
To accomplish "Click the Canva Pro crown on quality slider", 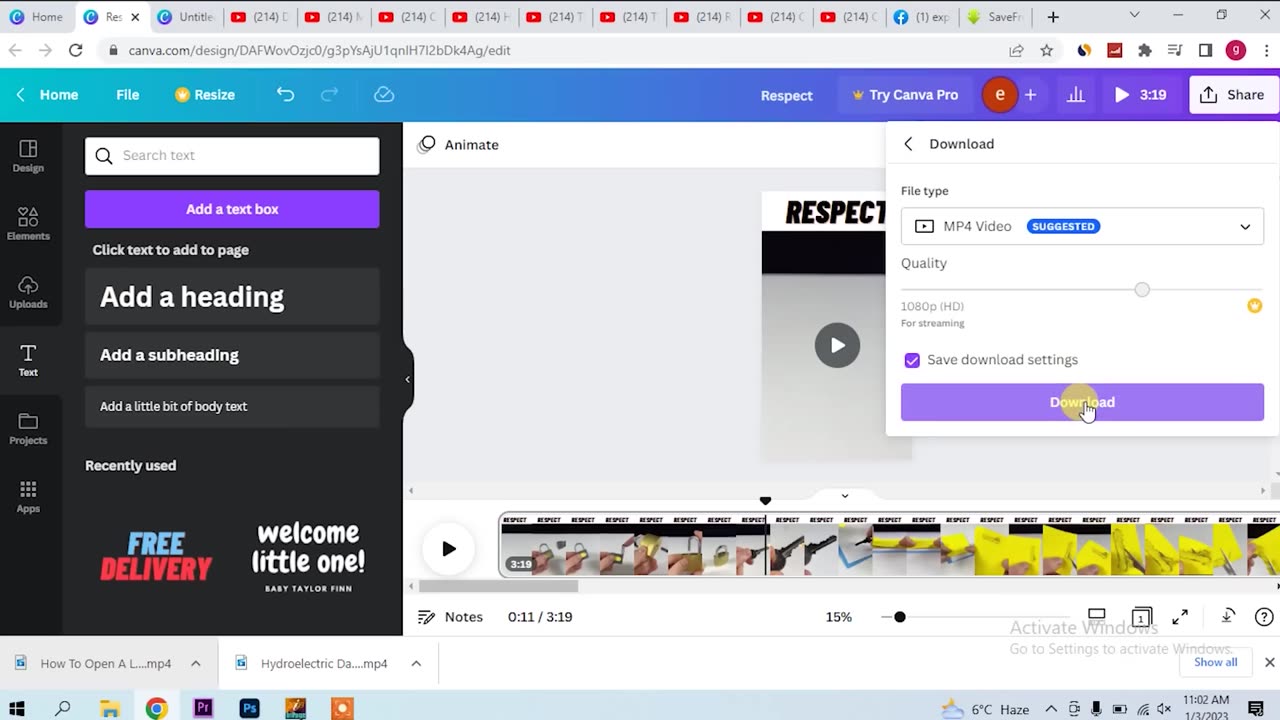I will [1254, 306].
